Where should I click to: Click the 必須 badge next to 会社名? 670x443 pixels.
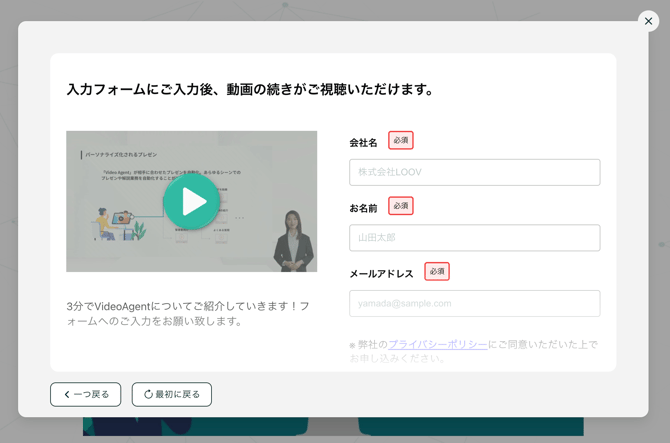(x=401, y=140)
